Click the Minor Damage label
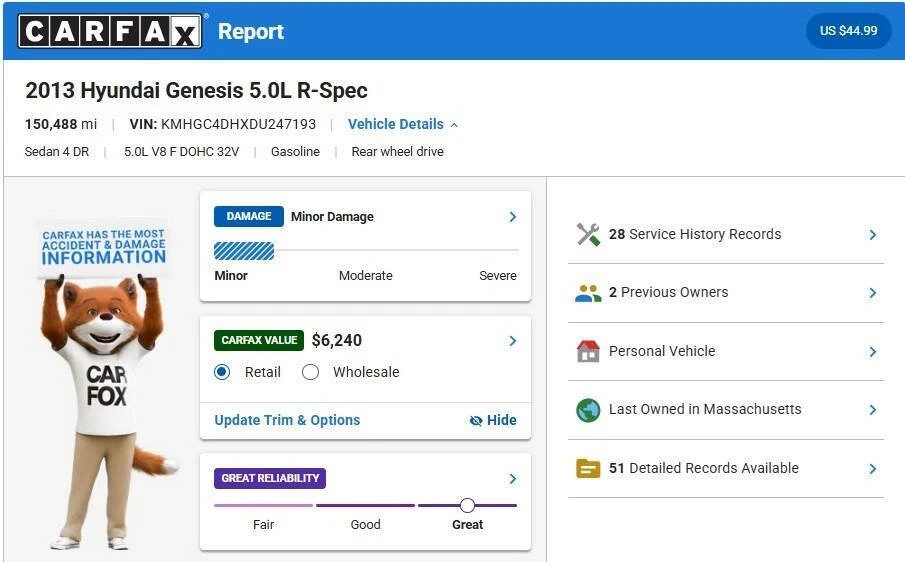This screenshot has width=905, height=562. (x=332, y=217)
